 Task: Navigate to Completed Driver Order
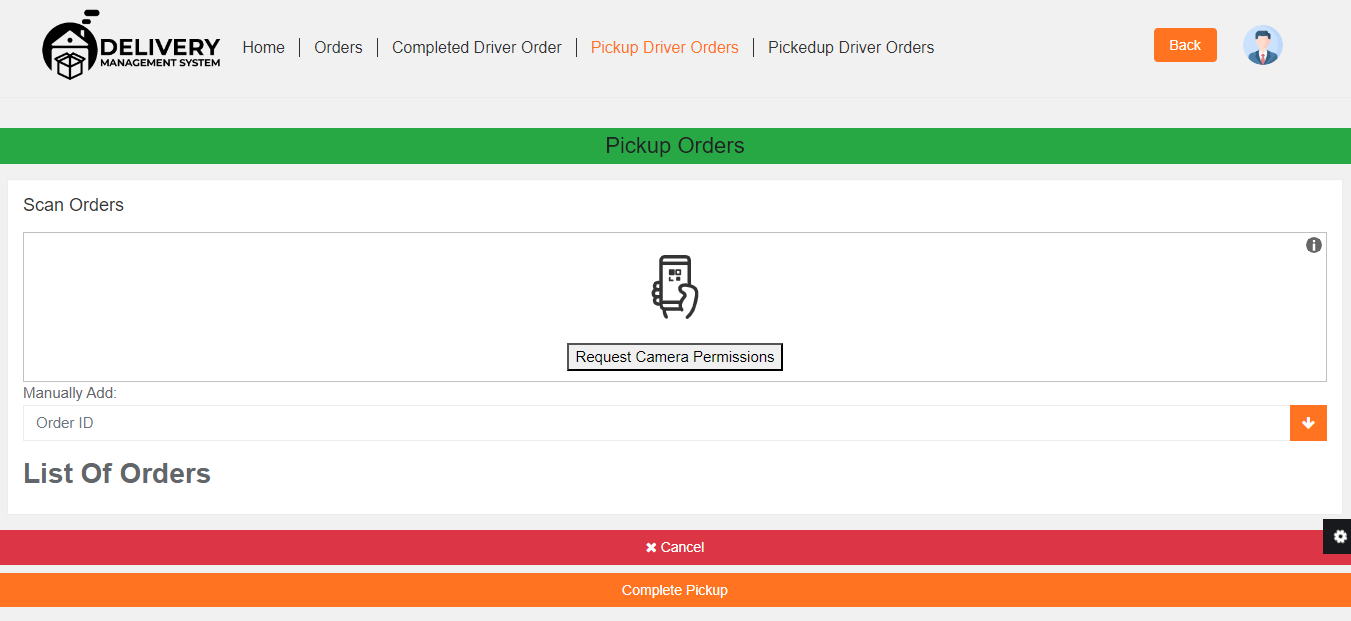click(476, 47)
